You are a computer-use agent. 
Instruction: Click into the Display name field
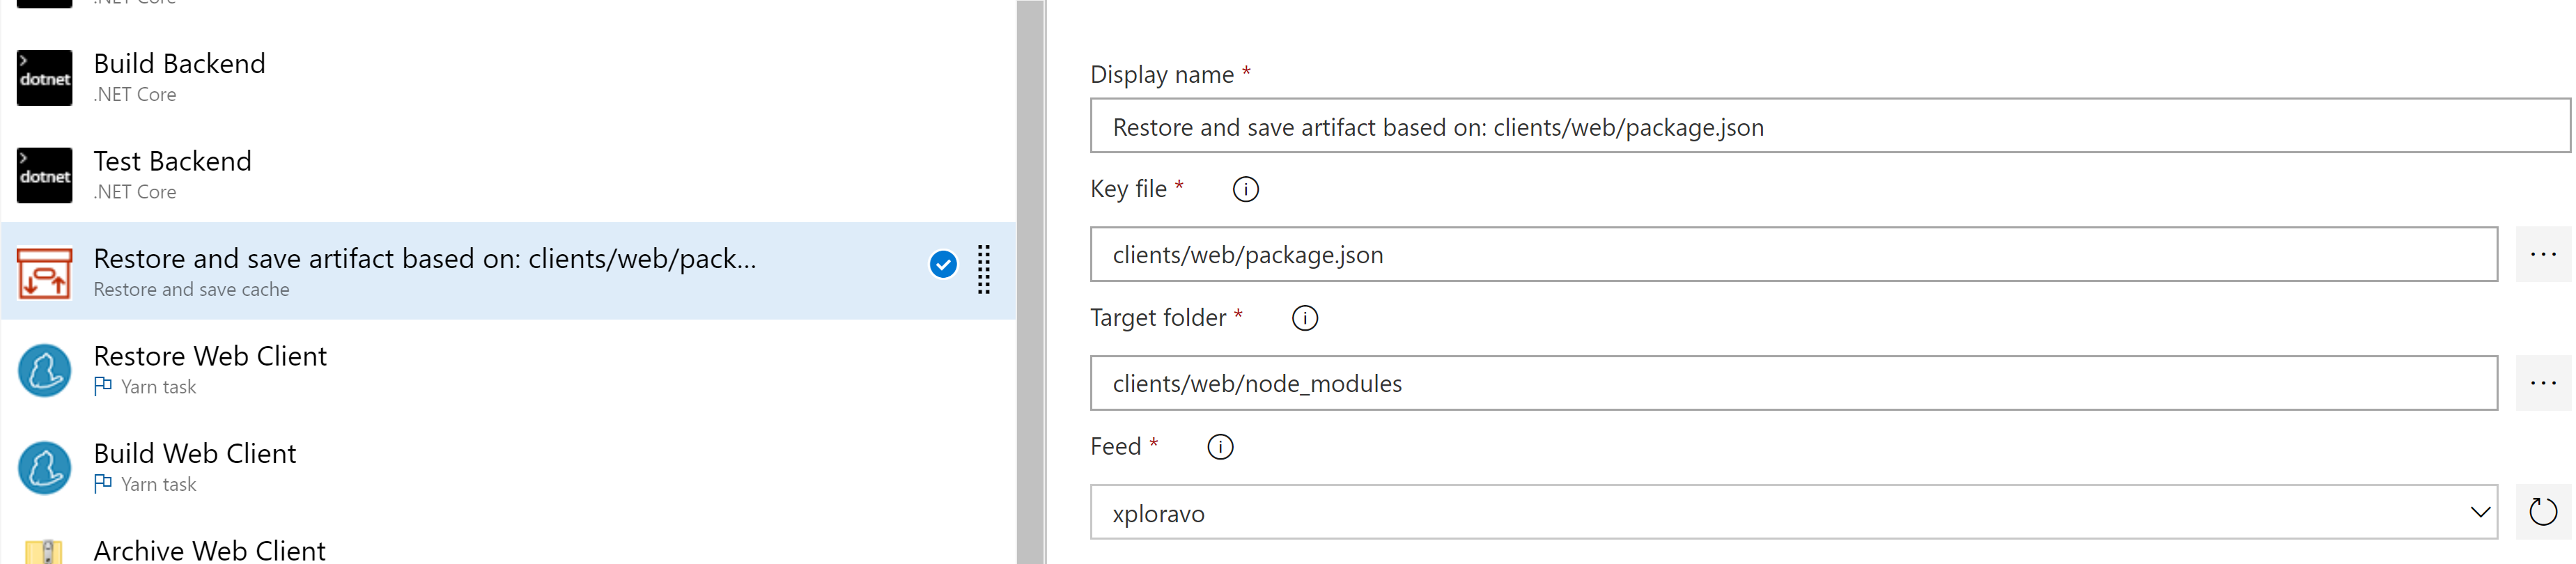1830,126
